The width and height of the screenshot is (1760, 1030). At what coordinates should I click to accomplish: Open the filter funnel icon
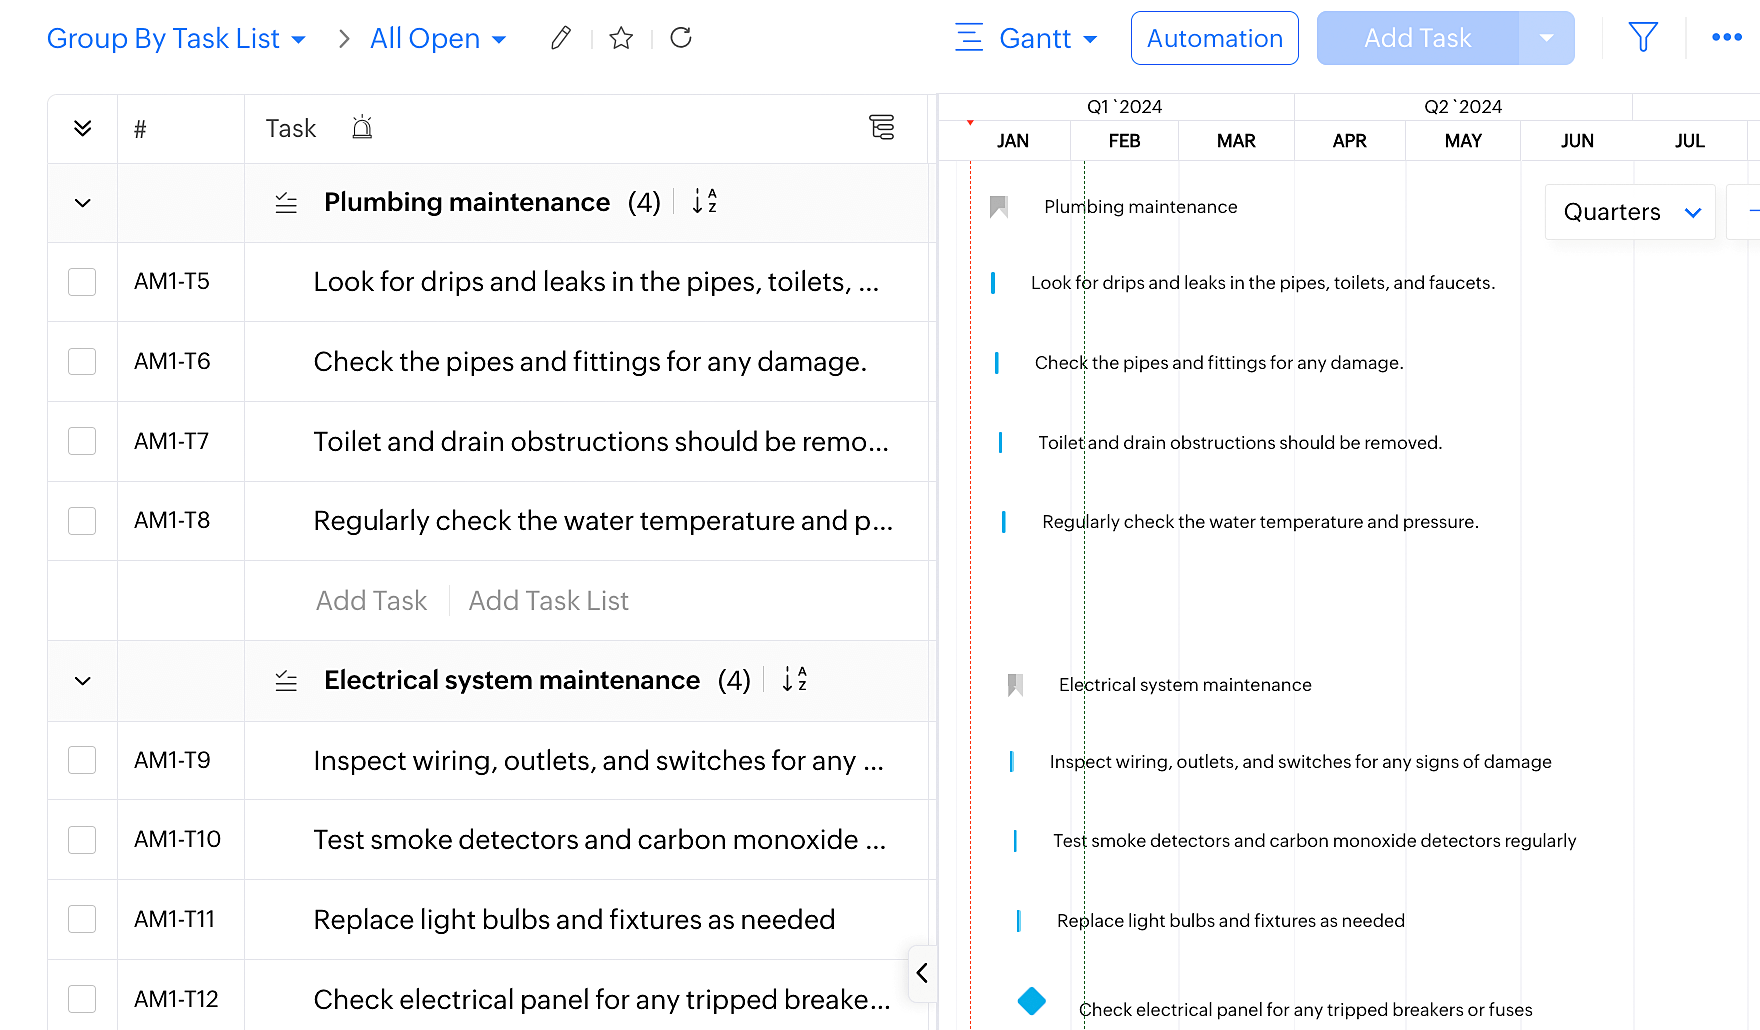(1643, 38)
